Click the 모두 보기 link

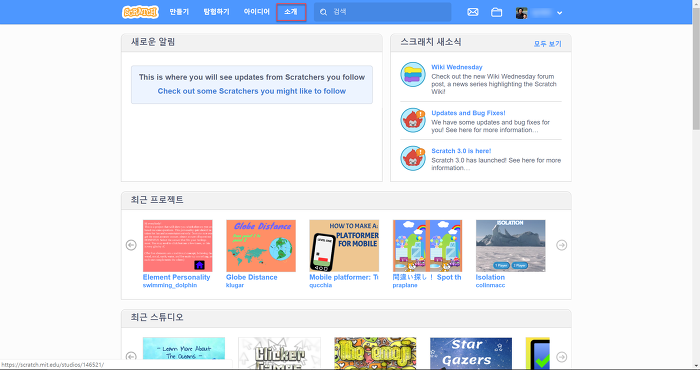(x=548, y=44)
